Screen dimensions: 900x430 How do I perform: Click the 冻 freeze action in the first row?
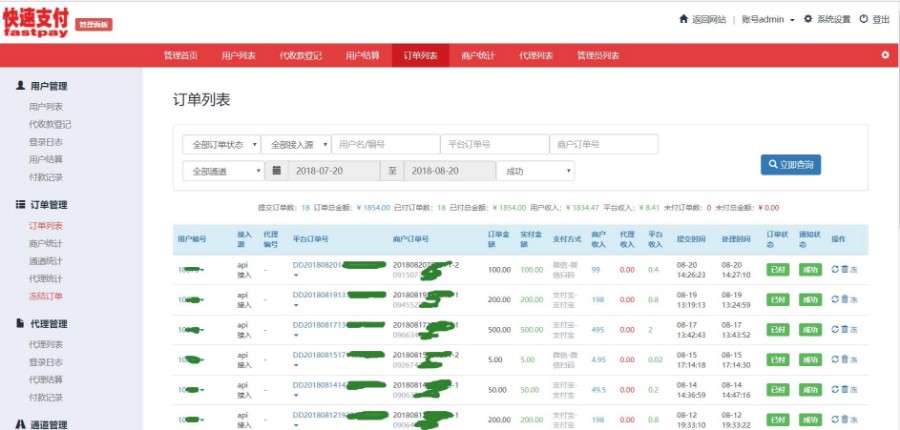[855, 269]
